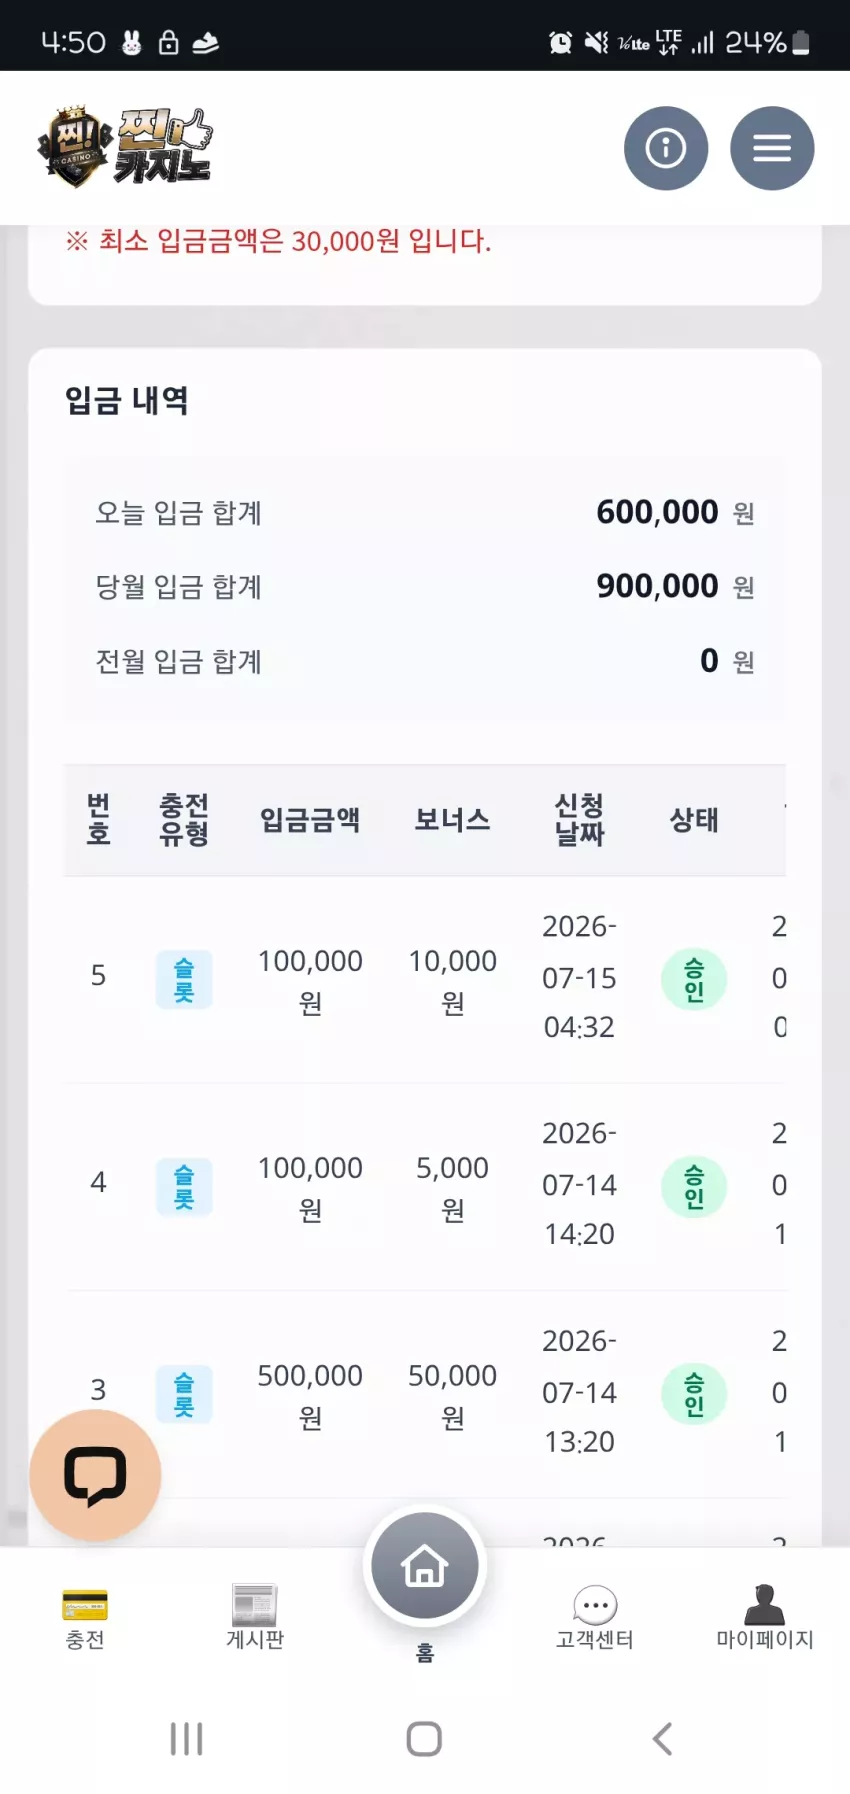850x1794 pixels.
Task: Open the floating live chat bubble
Action: [95, 1475]
